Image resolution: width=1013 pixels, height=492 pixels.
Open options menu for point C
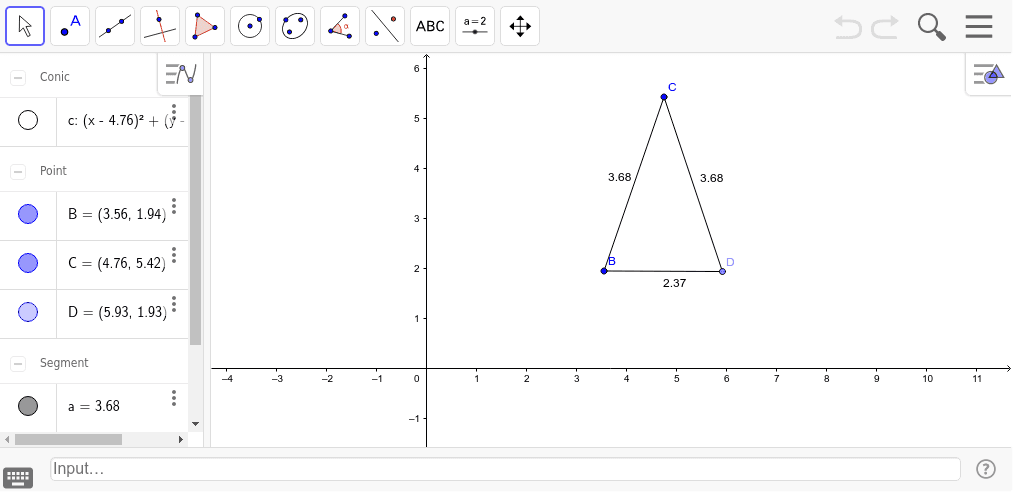174,255
